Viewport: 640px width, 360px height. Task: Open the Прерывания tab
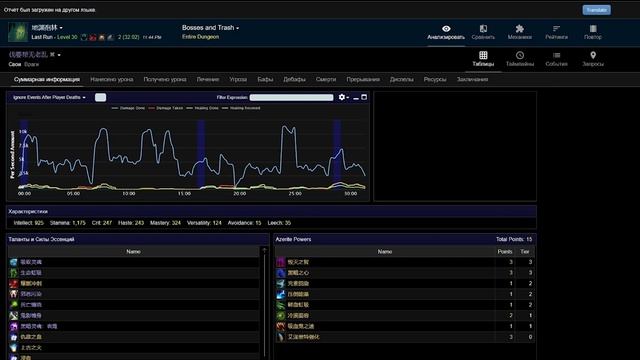pyautogui.click(x=363, y=80)
